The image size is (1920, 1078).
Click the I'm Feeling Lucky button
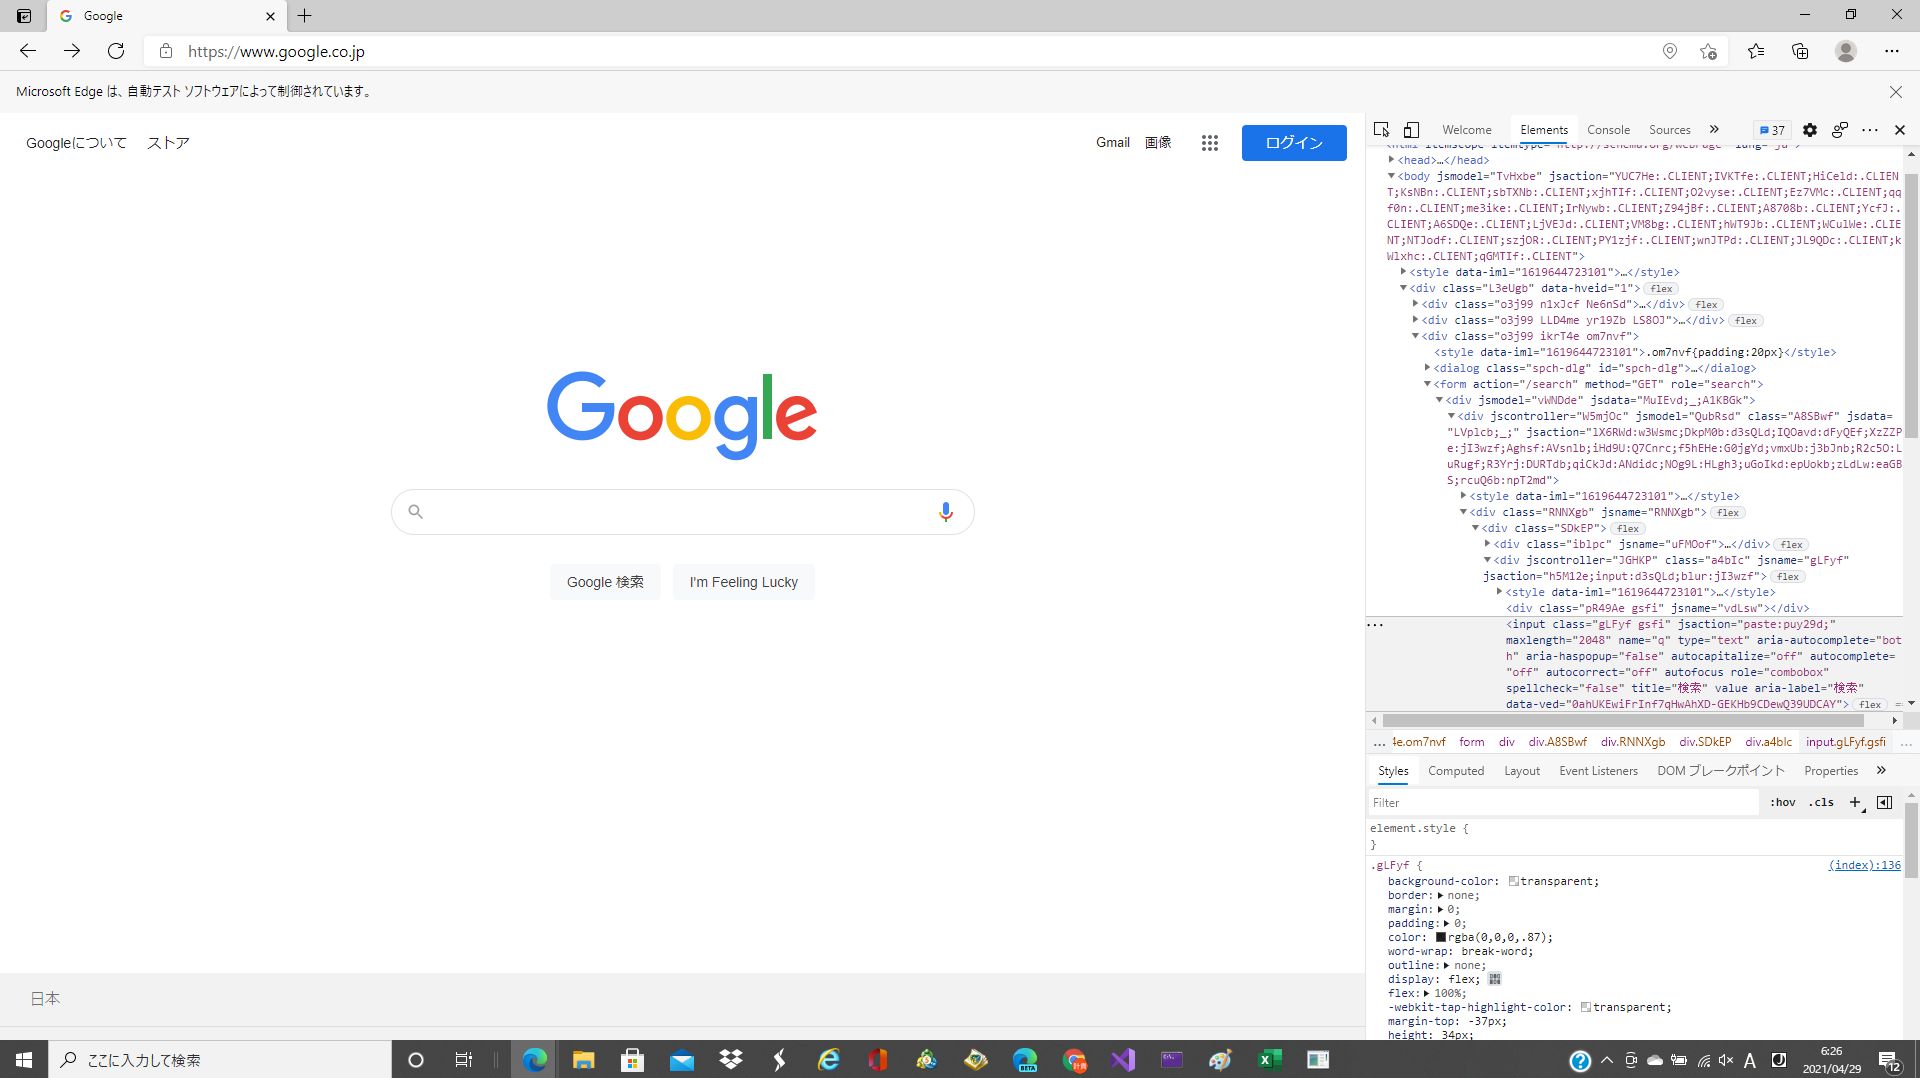tap(743, 582)
